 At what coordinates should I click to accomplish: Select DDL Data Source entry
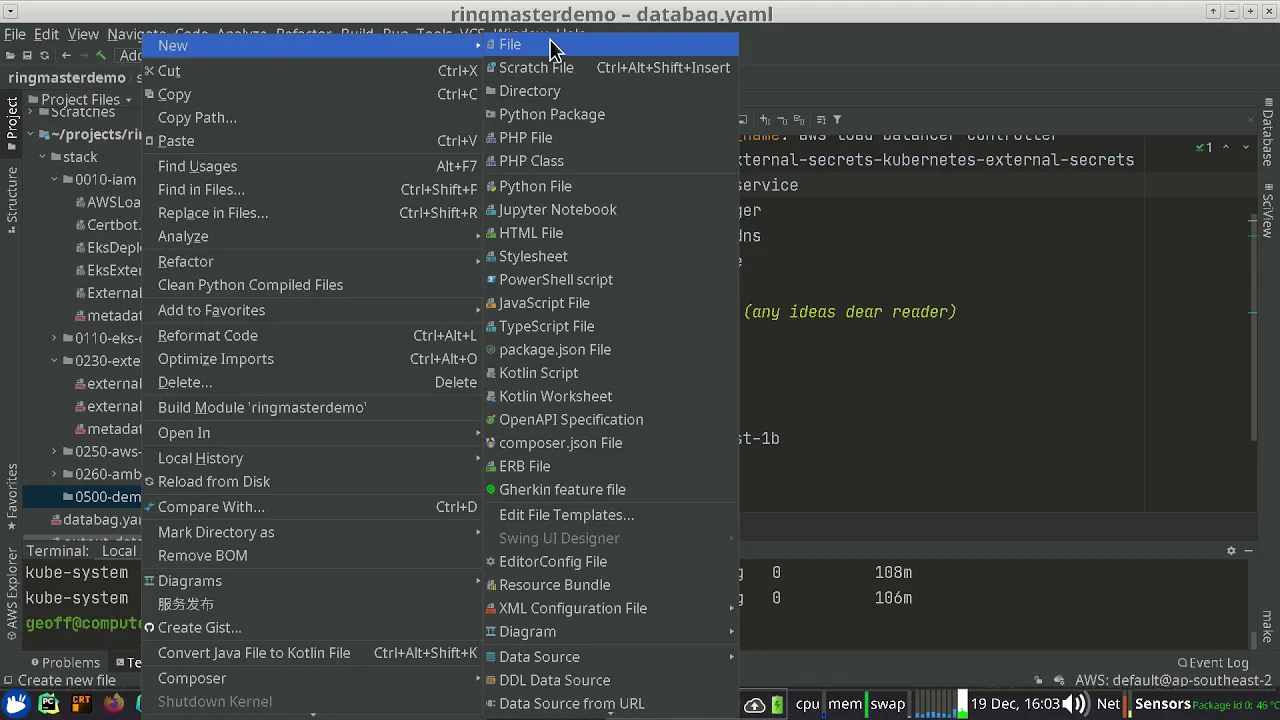(611, 680)
